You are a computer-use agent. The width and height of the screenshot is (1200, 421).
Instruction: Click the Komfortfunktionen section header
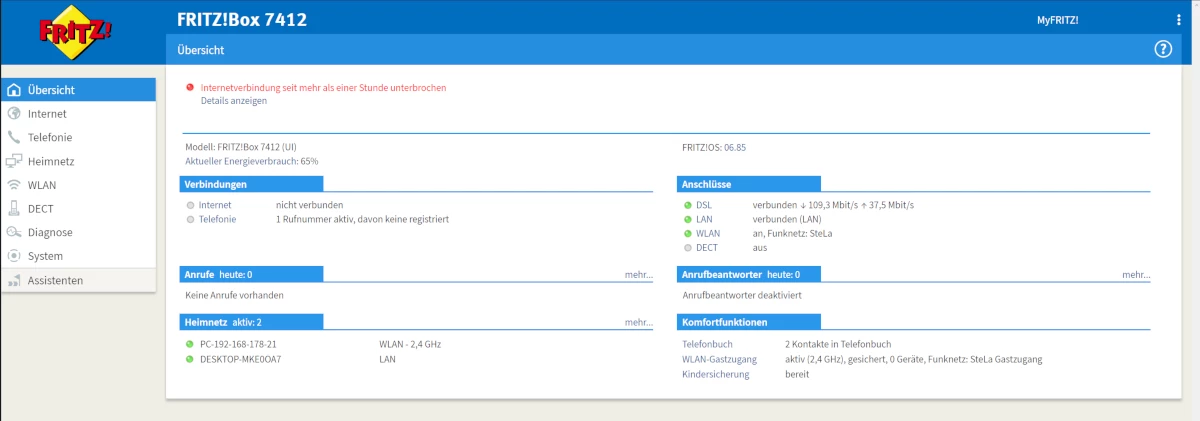point(749,323)
